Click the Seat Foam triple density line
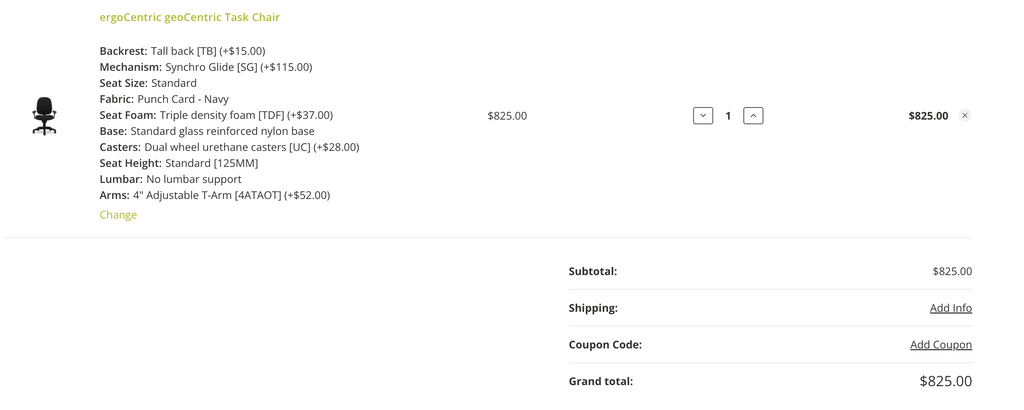 click(x=216, y=116)
